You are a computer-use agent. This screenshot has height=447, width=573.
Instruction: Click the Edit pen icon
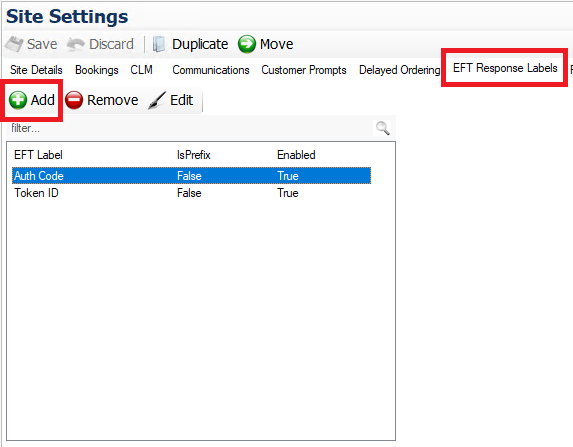pyautogui.click(x=157, y=100)
